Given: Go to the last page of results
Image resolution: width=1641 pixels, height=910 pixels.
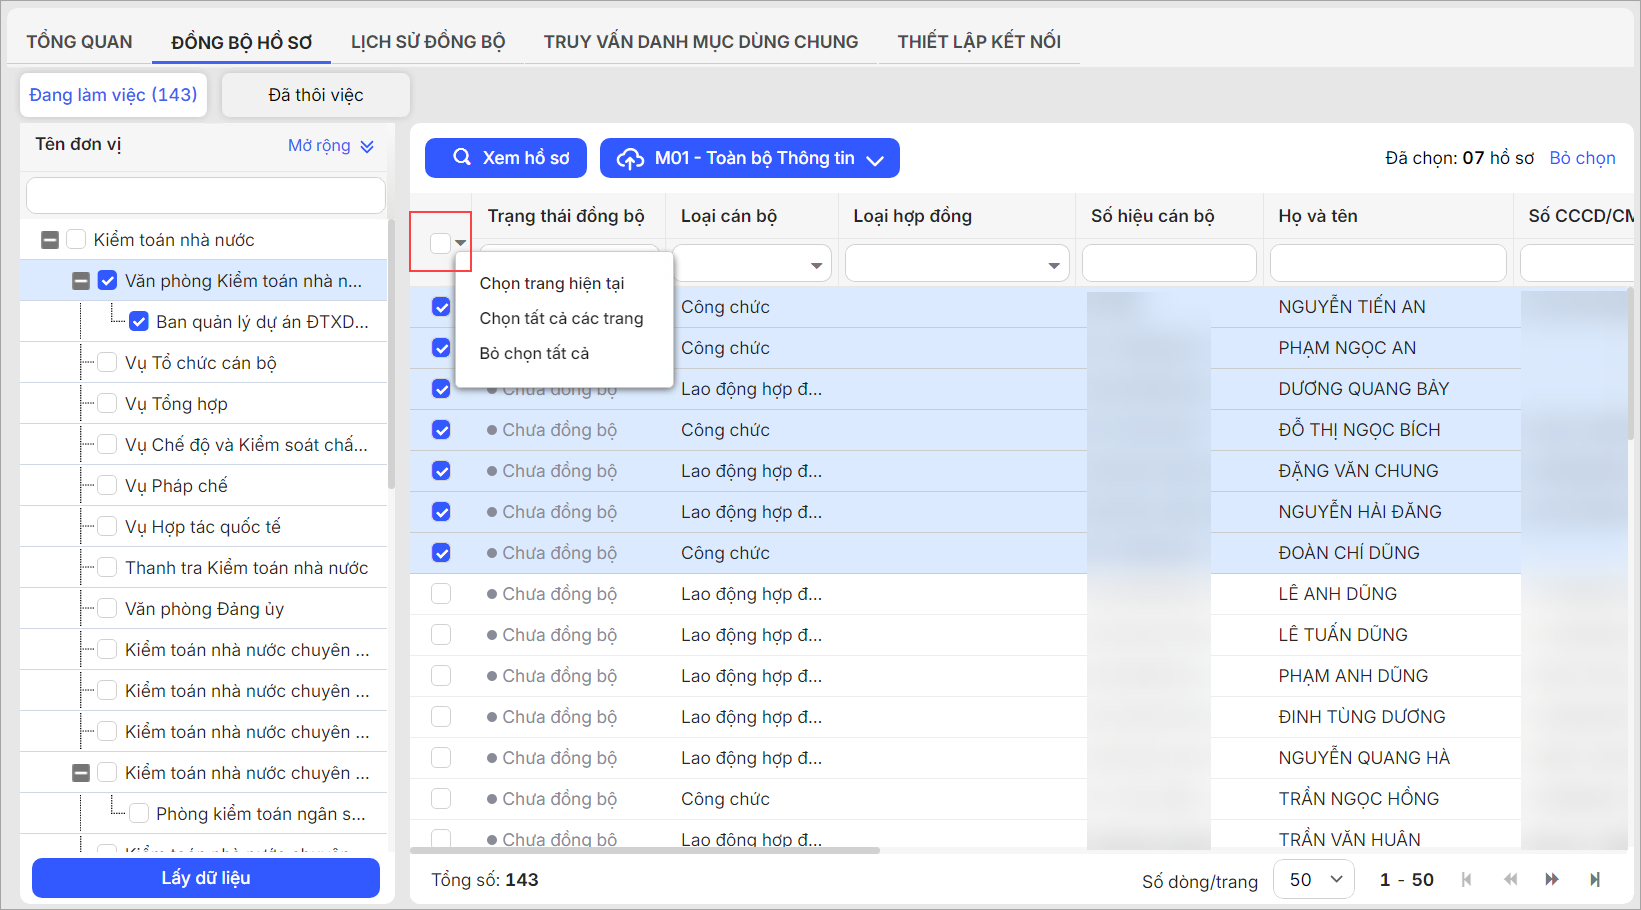Looking at the screenshot, I should click(x=1595, y=879).
